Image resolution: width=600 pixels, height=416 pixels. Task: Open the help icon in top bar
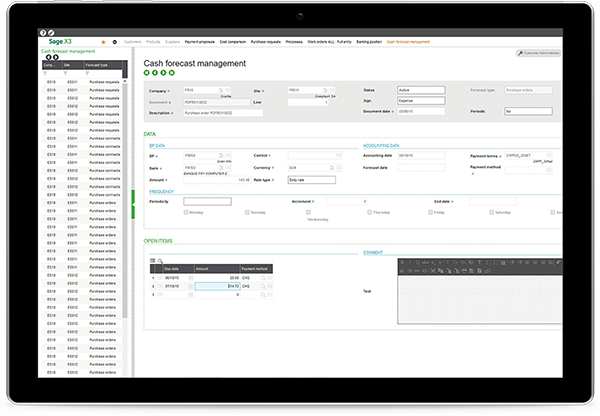[43, 33]
